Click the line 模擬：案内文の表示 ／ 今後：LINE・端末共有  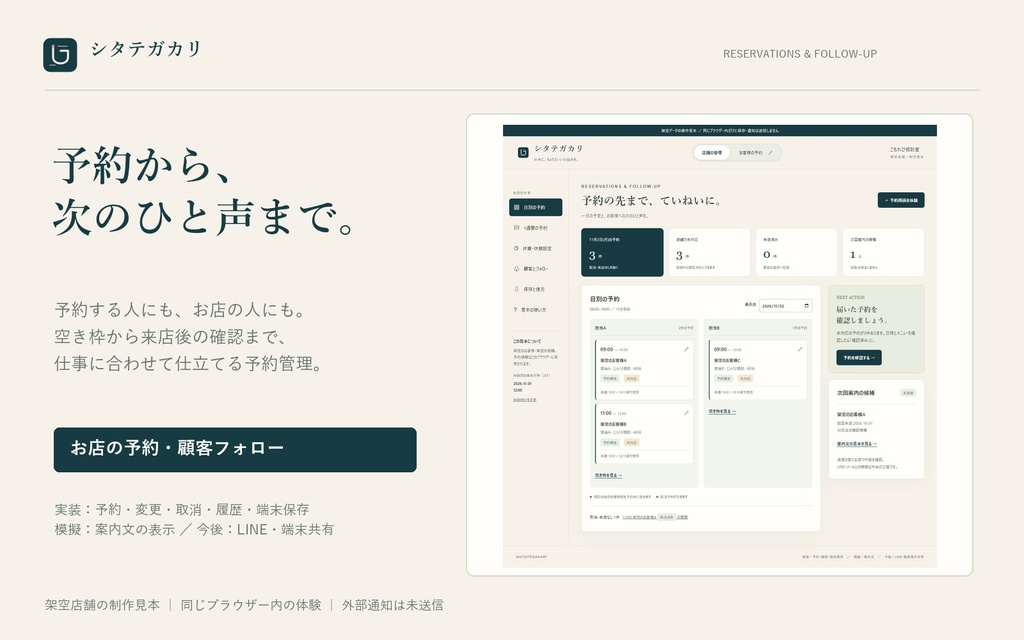click(195, 530)
